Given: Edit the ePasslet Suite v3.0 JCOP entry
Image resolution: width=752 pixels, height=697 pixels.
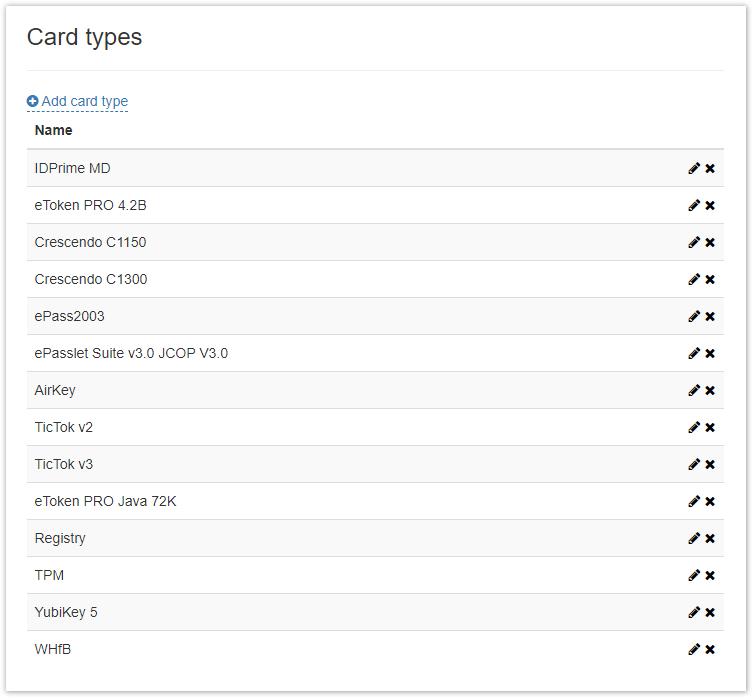Looking at the screenshot, I should 694,353.
